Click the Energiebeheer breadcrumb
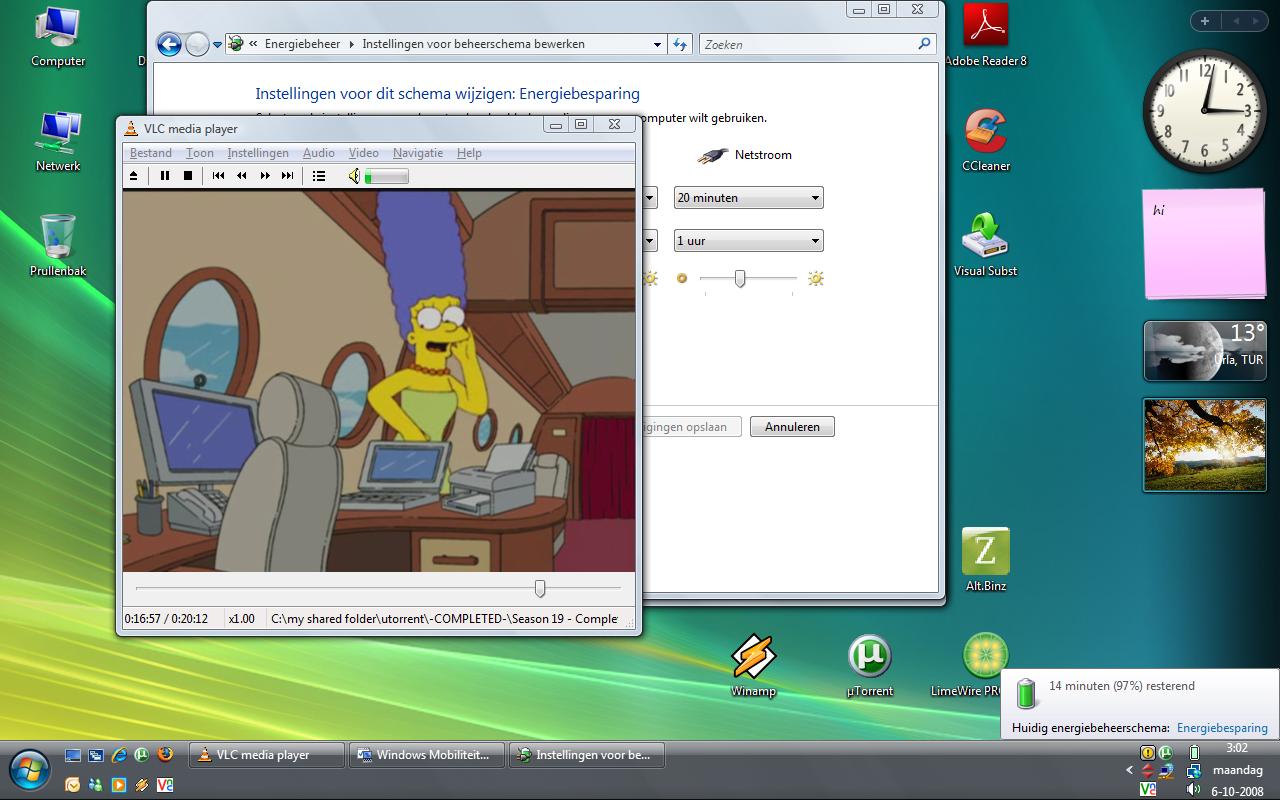This screenshot has height=800, width=1280. pos(302,44)
